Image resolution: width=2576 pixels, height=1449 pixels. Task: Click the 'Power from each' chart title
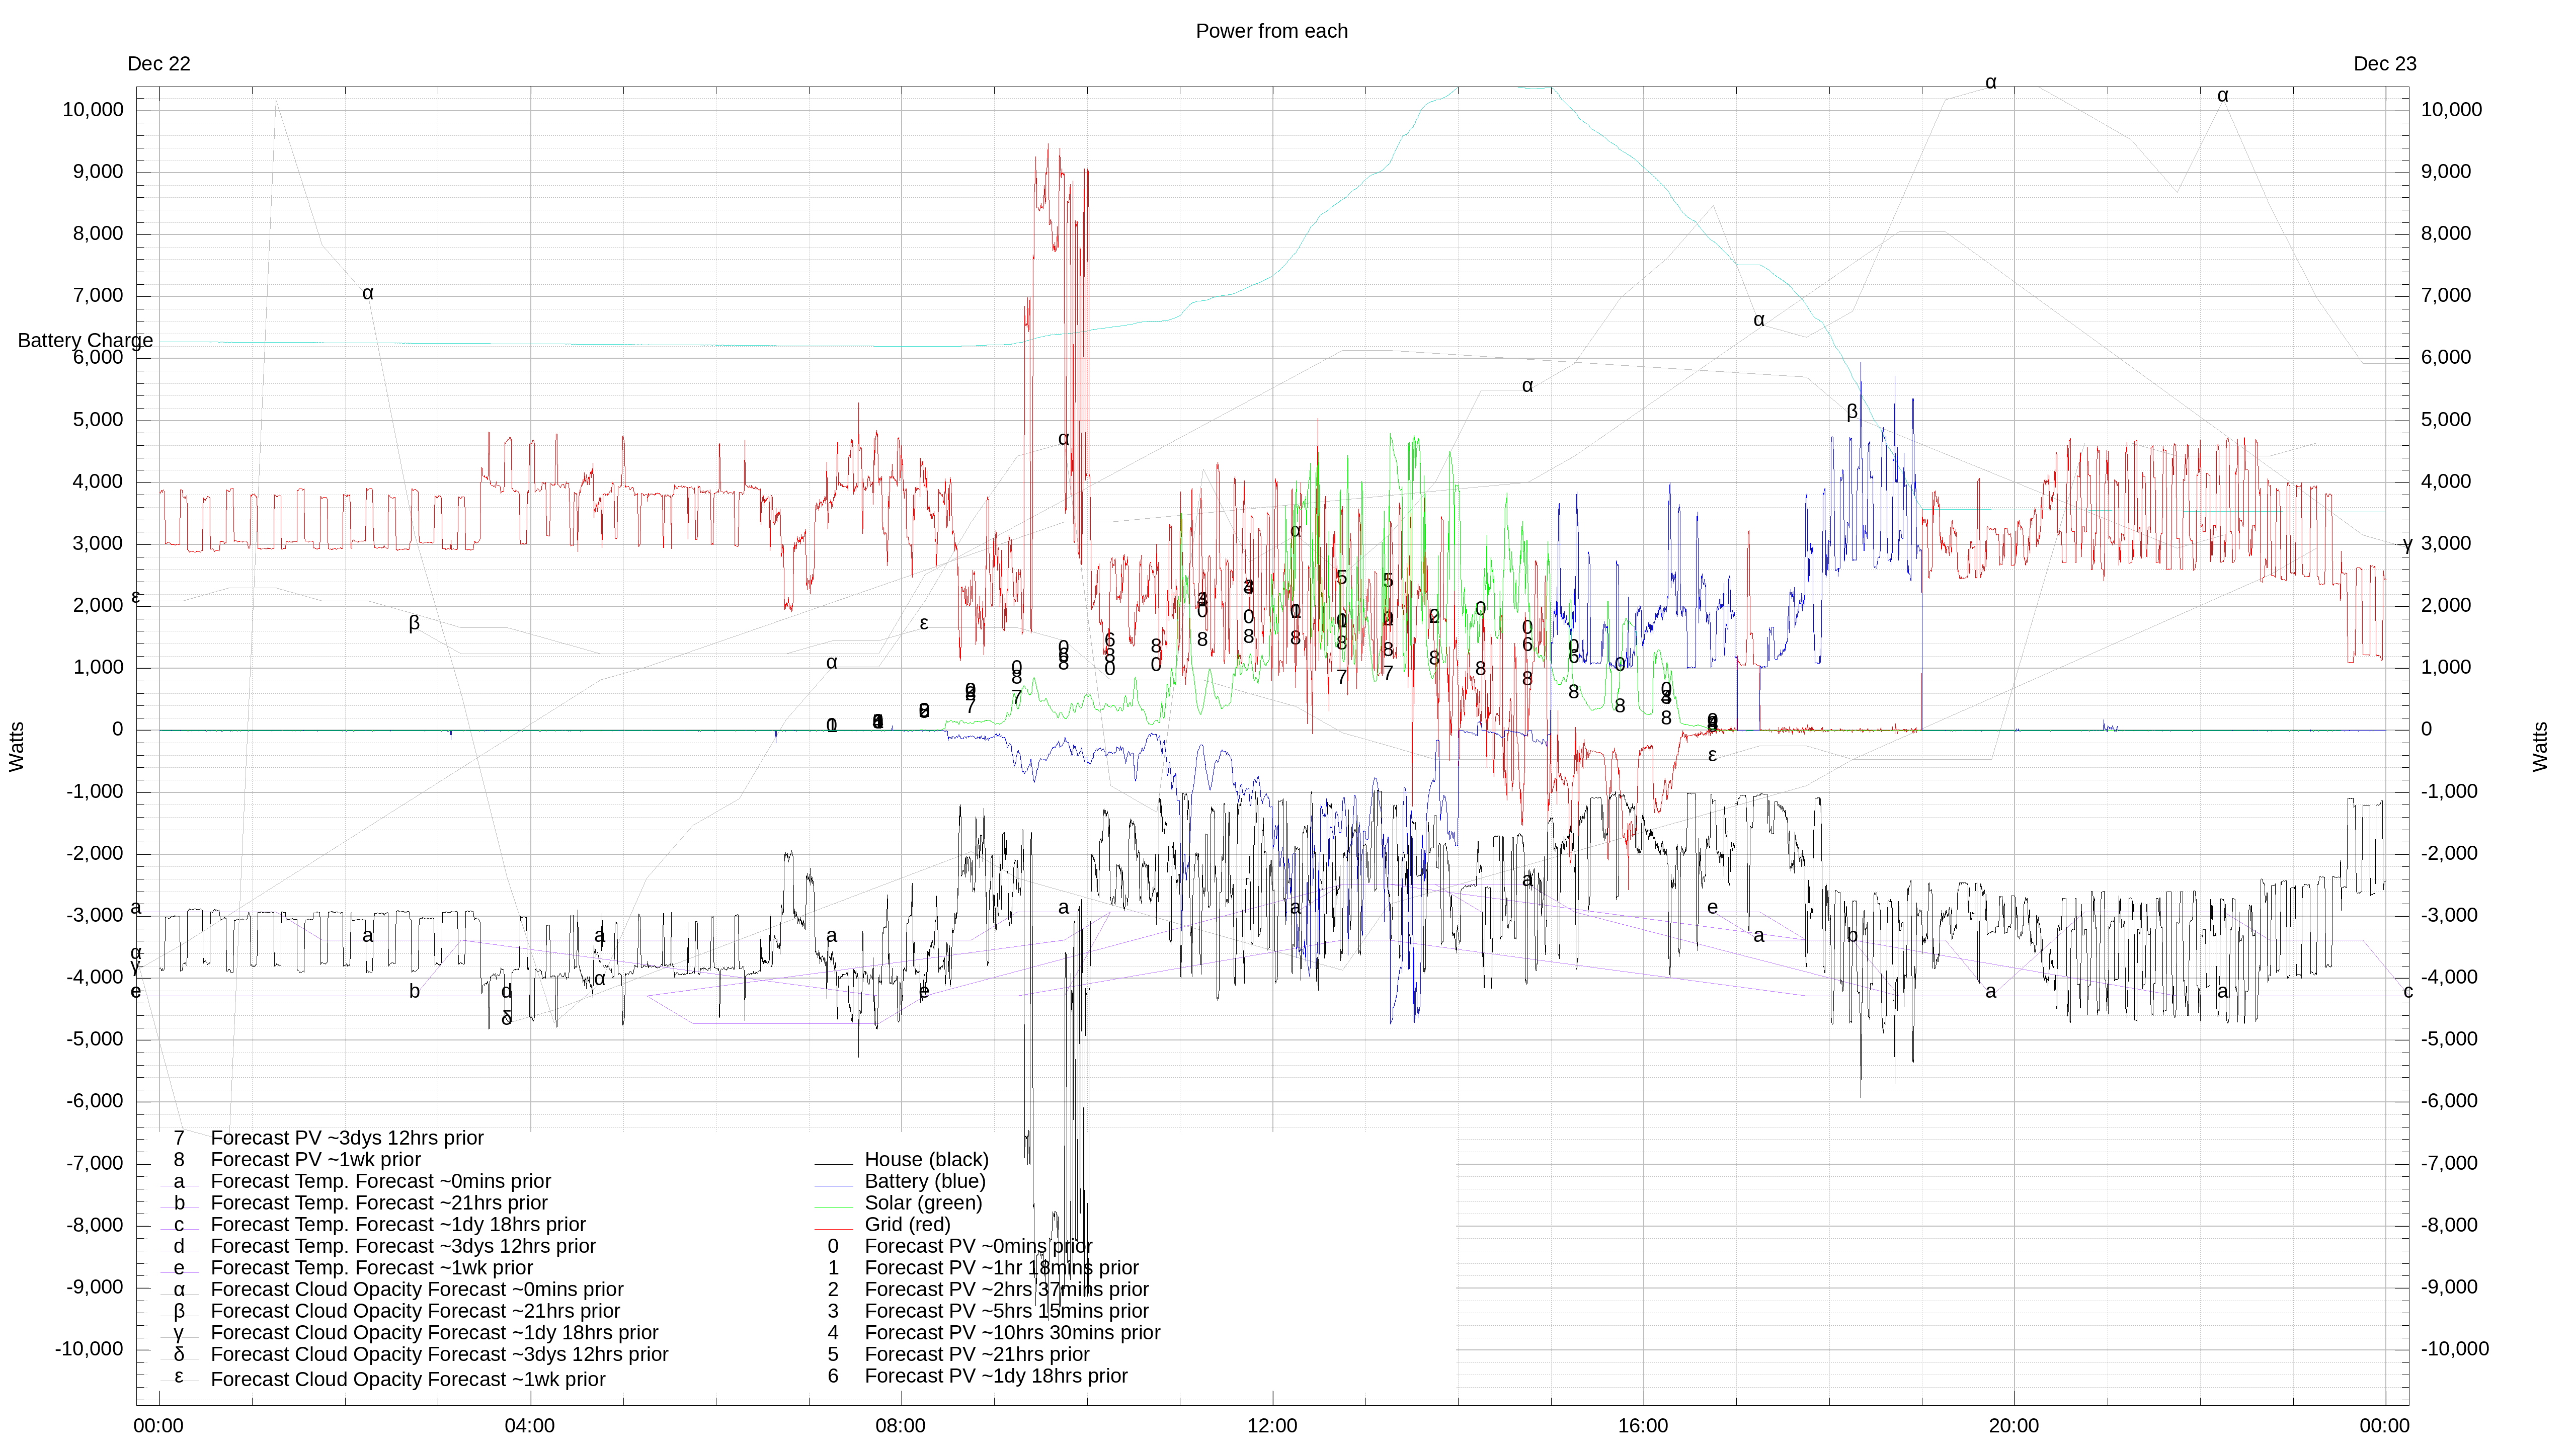1271,31
